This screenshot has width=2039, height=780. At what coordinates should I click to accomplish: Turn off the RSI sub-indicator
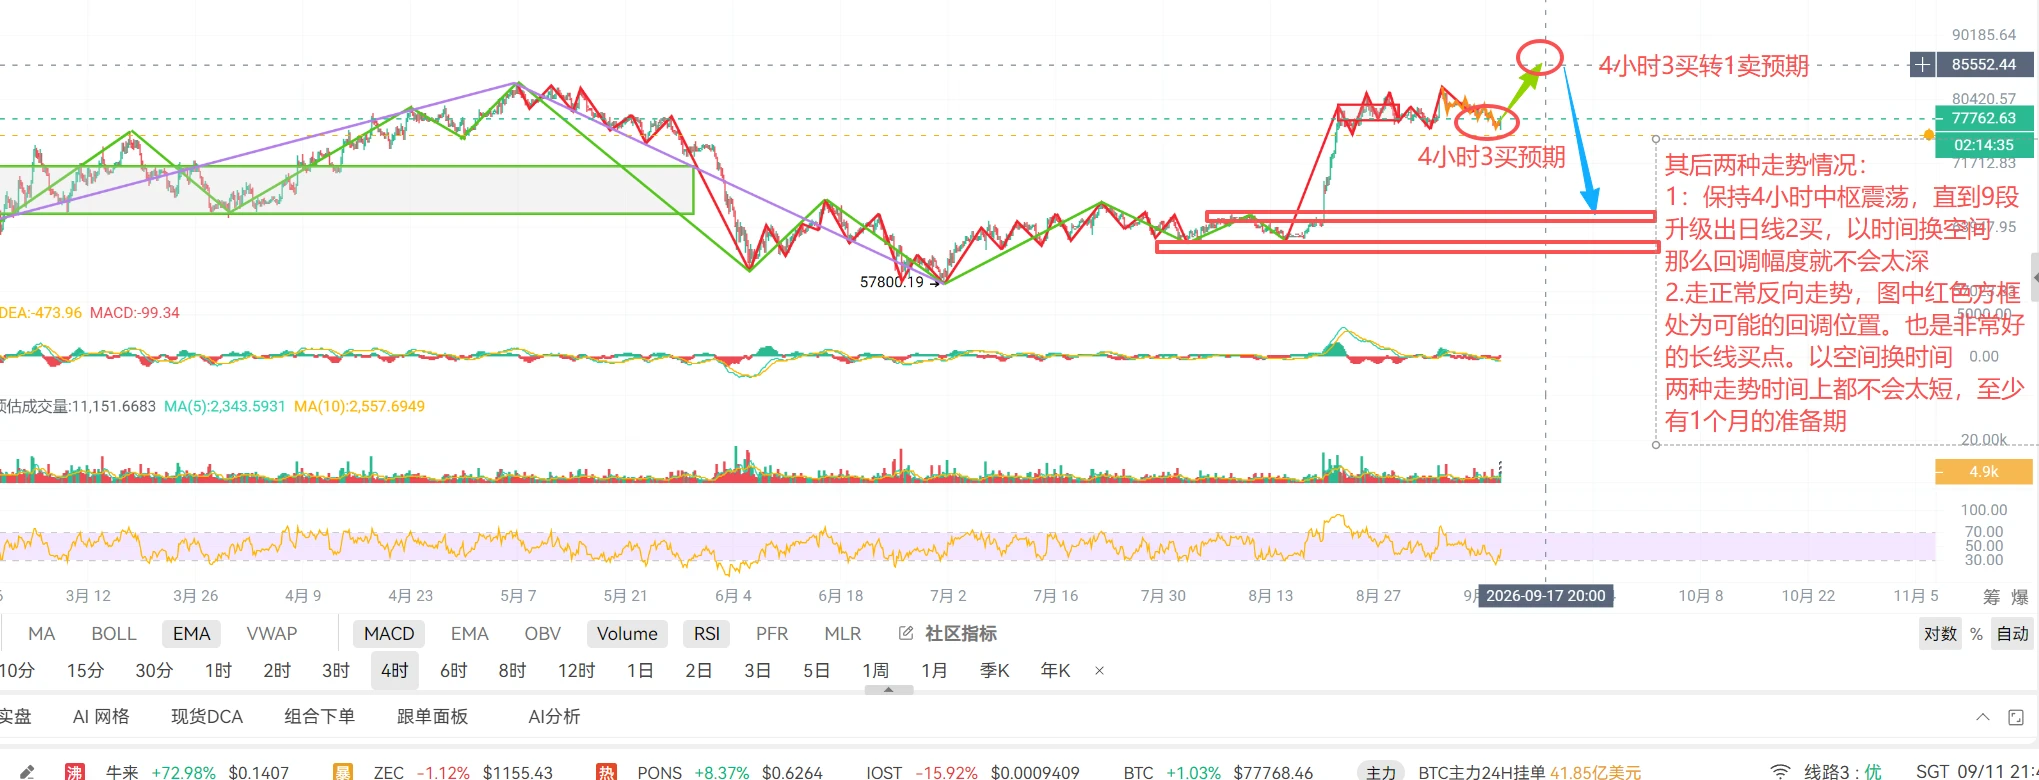point(707,634)
